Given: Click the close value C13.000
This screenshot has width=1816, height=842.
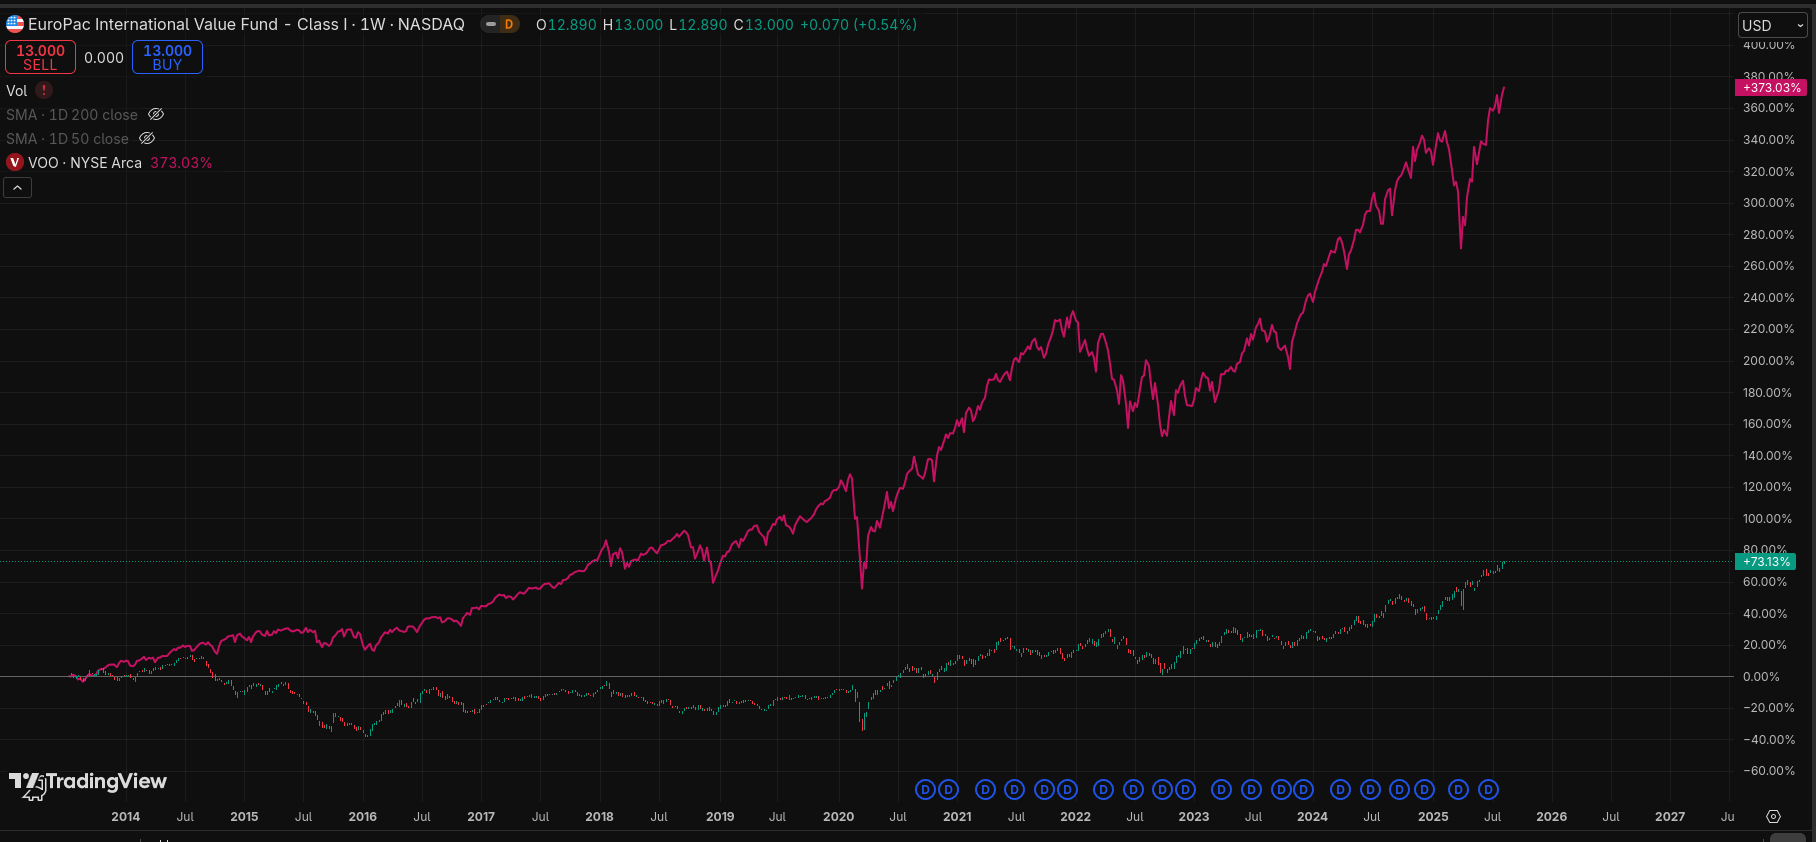Looking at the screenshot, I should click(x=764, y=24).
